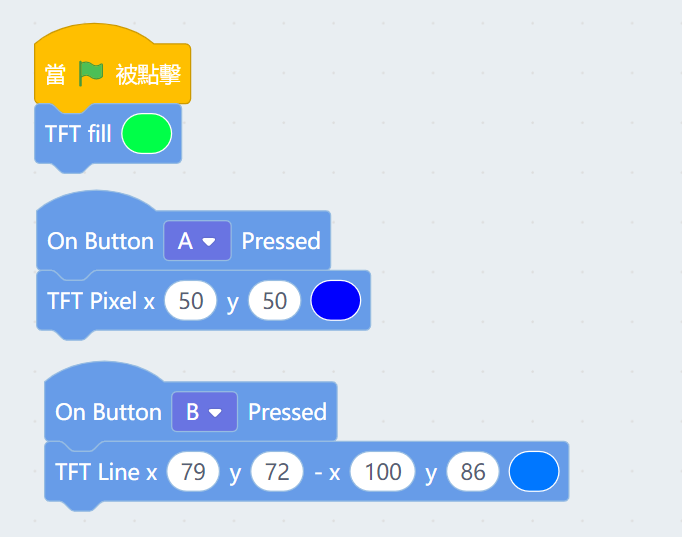The image size is (682, 537).
Task: Edit the start y value 72 in TFT Line
Action: [x=277, y=472]
